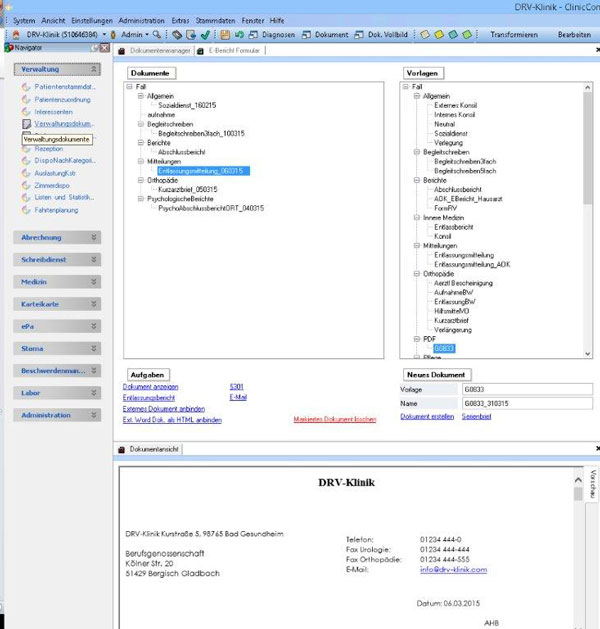
Task: Click the S301 link
Action: pos(237,387)
